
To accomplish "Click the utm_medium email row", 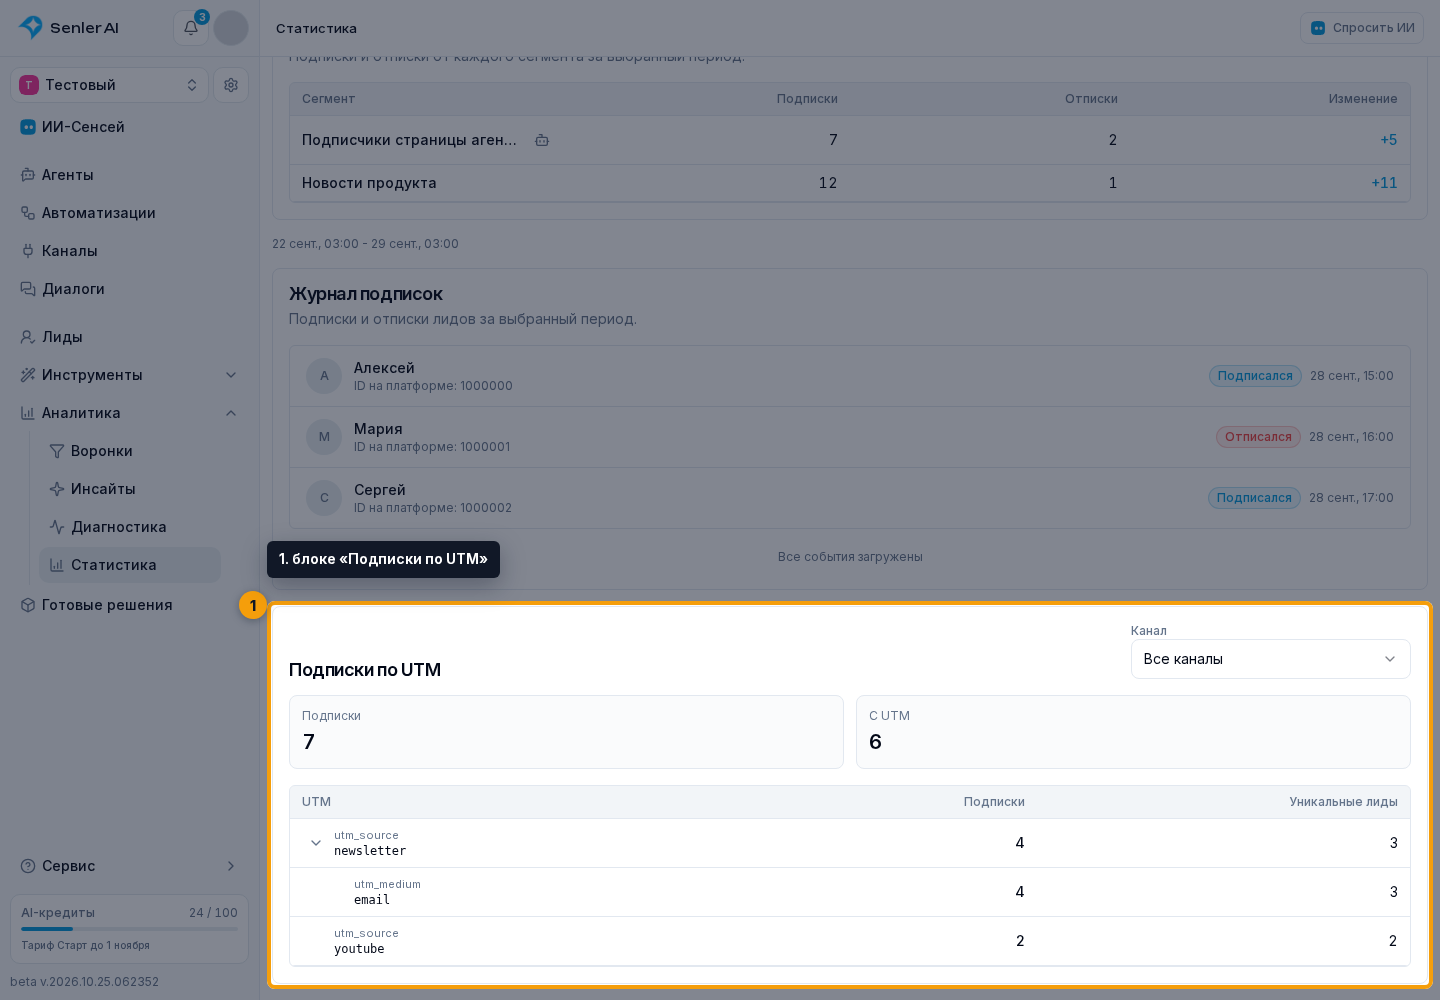I will pos(850,892).
